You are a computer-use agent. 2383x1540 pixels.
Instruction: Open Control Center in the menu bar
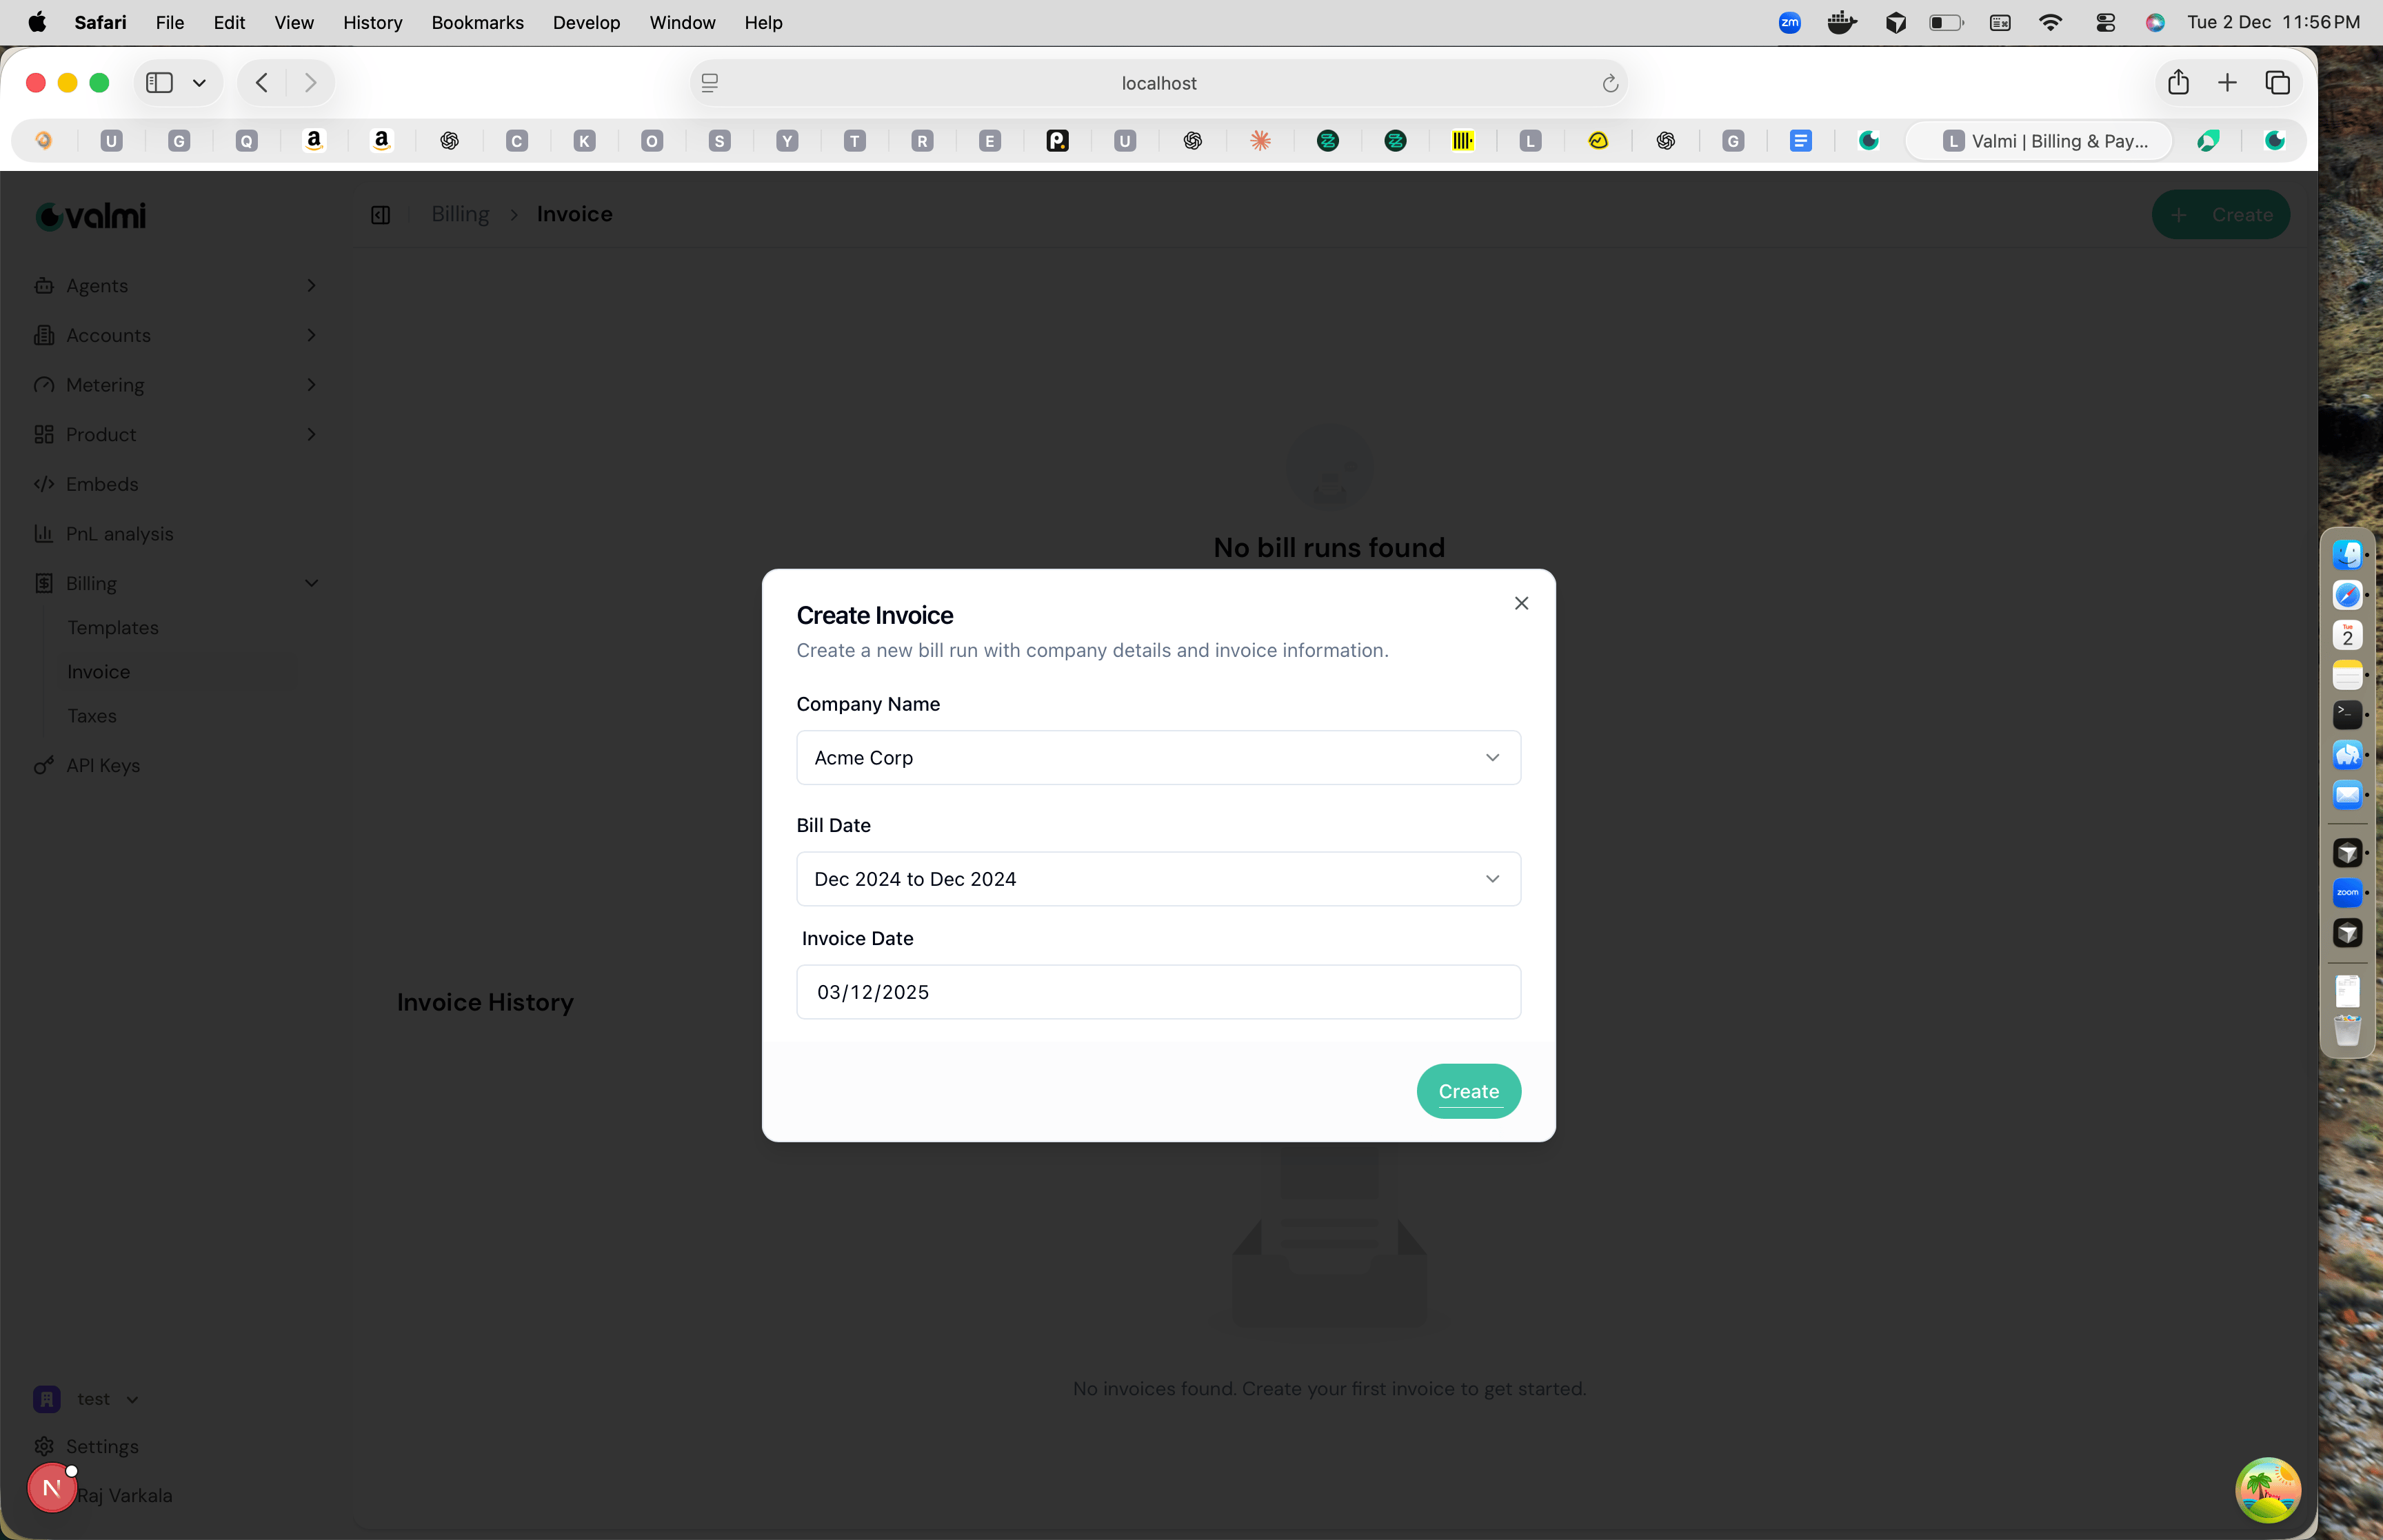[x=2105, y=22]
